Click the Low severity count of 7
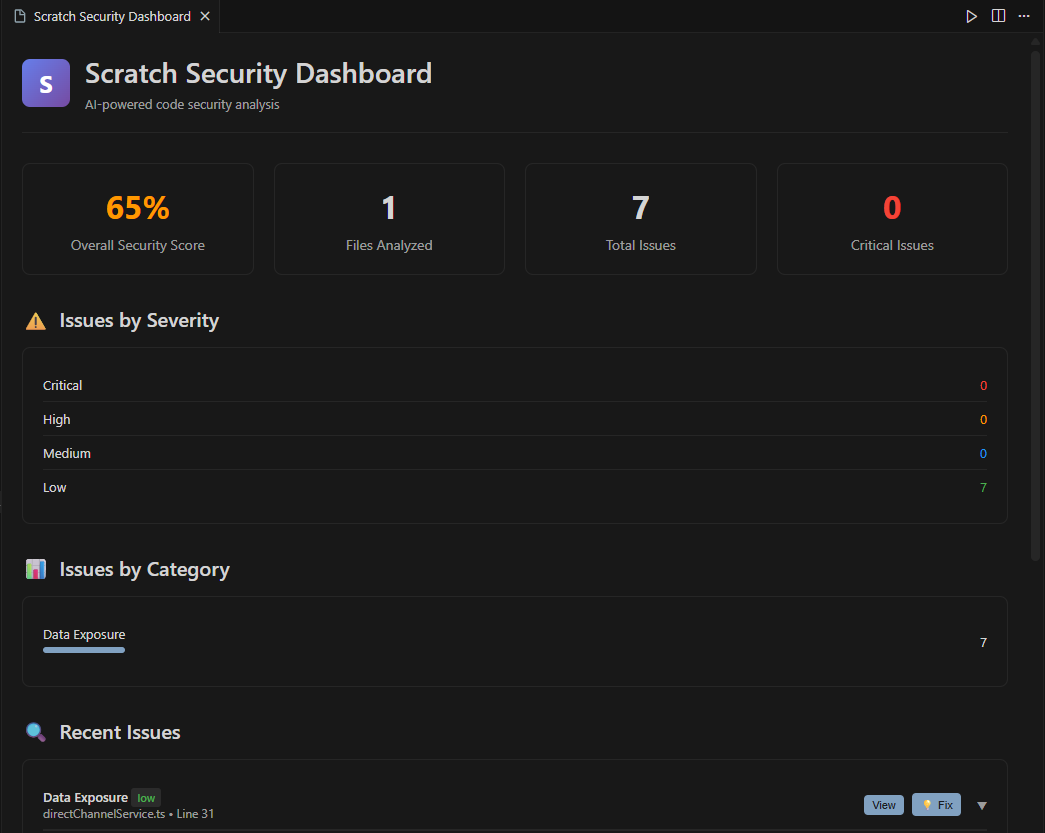Viewport: 1045px width, 833px height. pyautogui.click(x=983, y=488)
